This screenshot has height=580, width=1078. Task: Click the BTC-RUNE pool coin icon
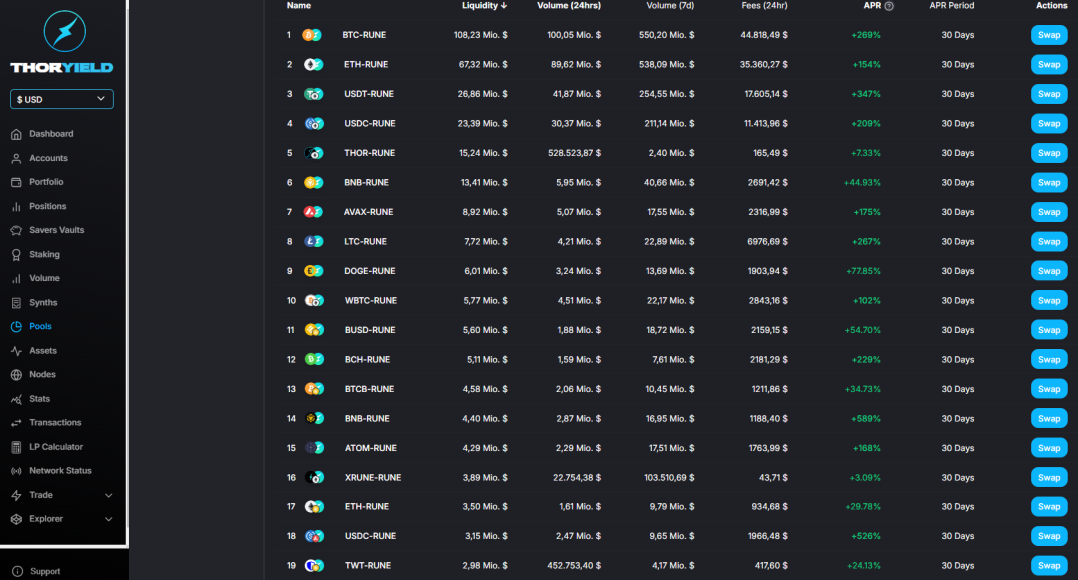pos(312,35)
